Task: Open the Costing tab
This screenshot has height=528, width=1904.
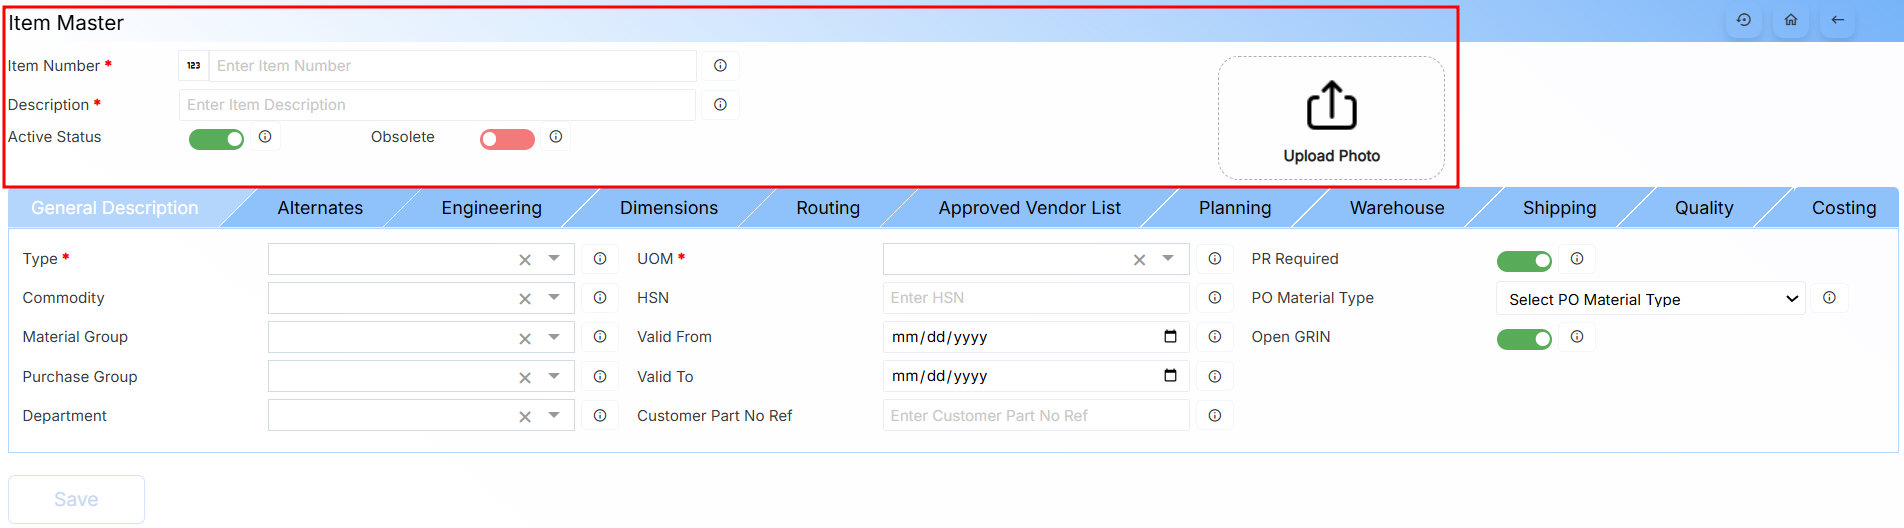Action: (1843, 208)
